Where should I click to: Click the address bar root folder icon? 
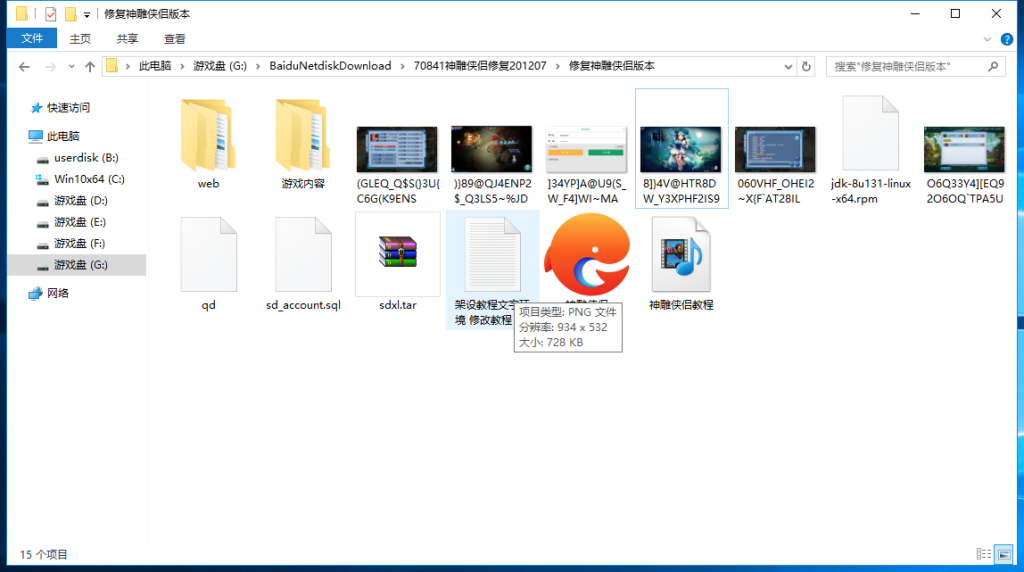pos(112,66)
